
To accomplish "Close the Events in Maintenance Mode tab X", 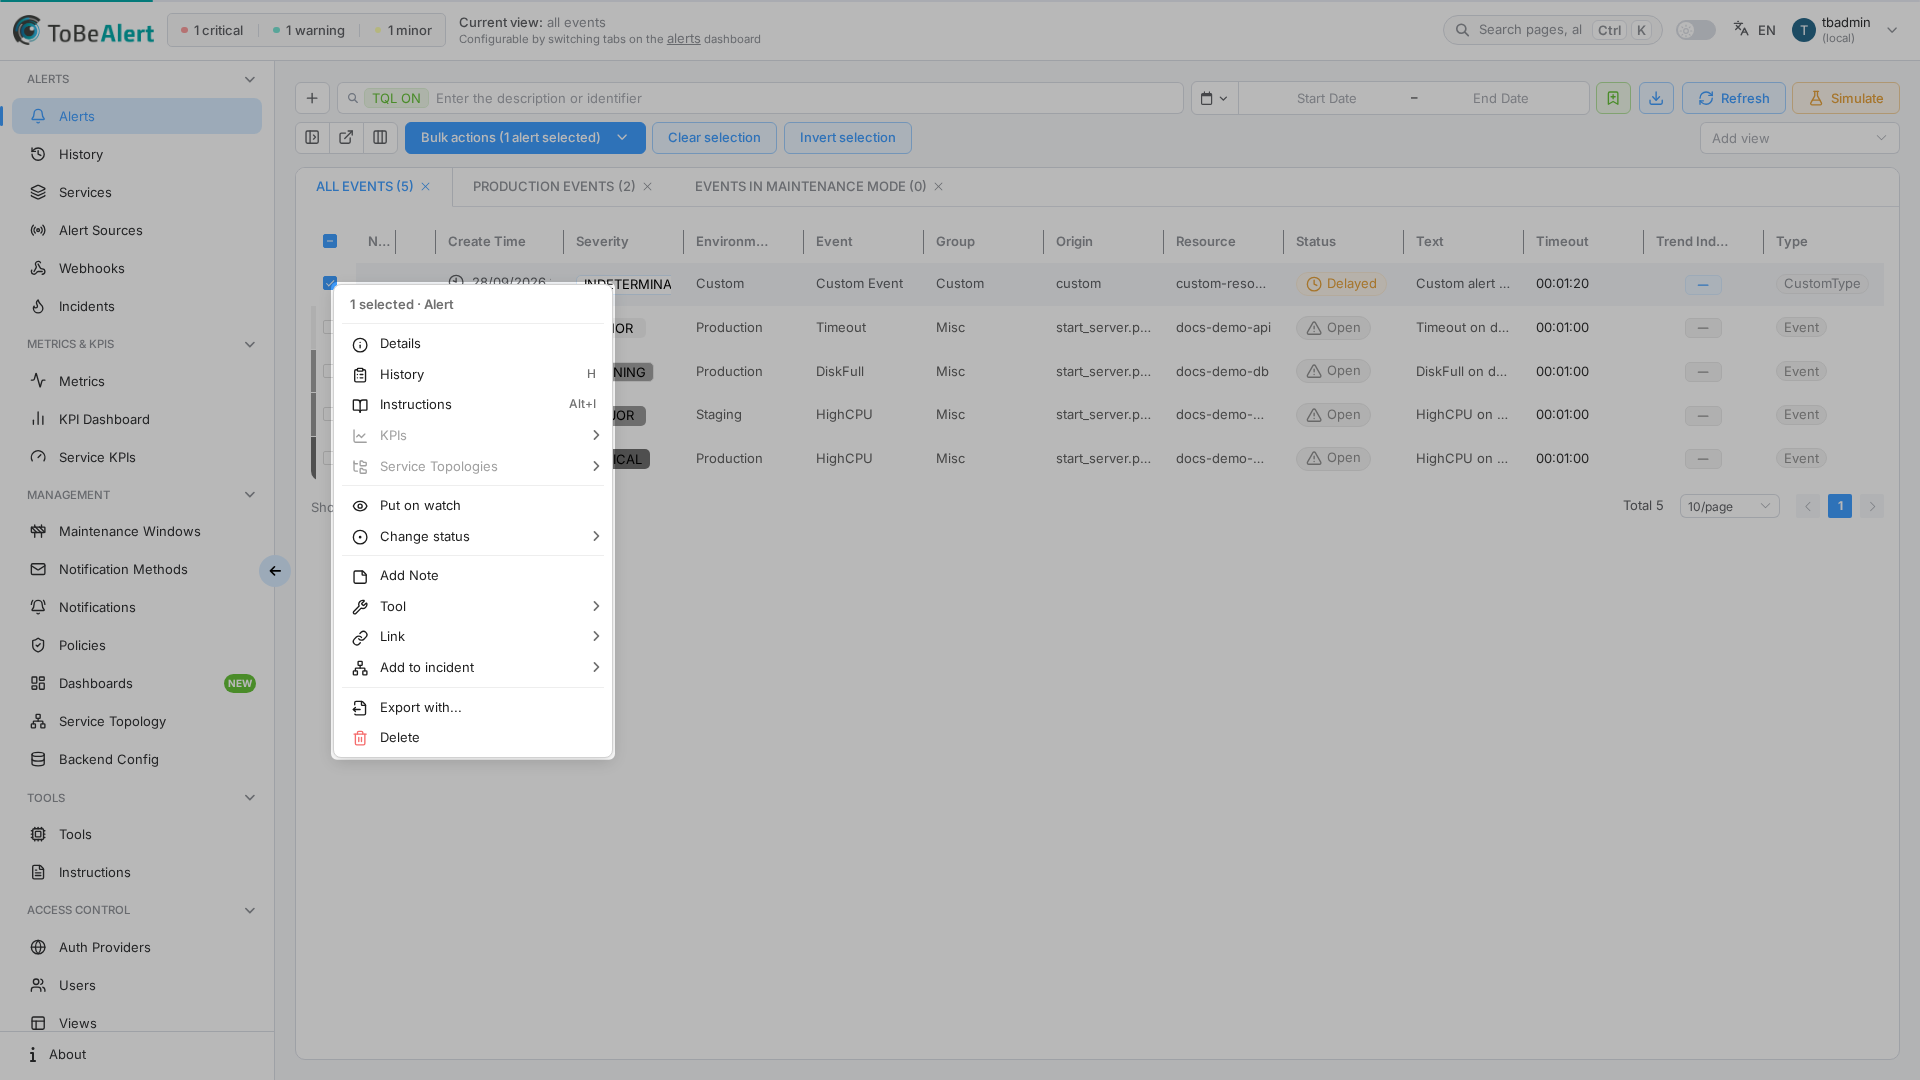I will click(x=938, y=187).
